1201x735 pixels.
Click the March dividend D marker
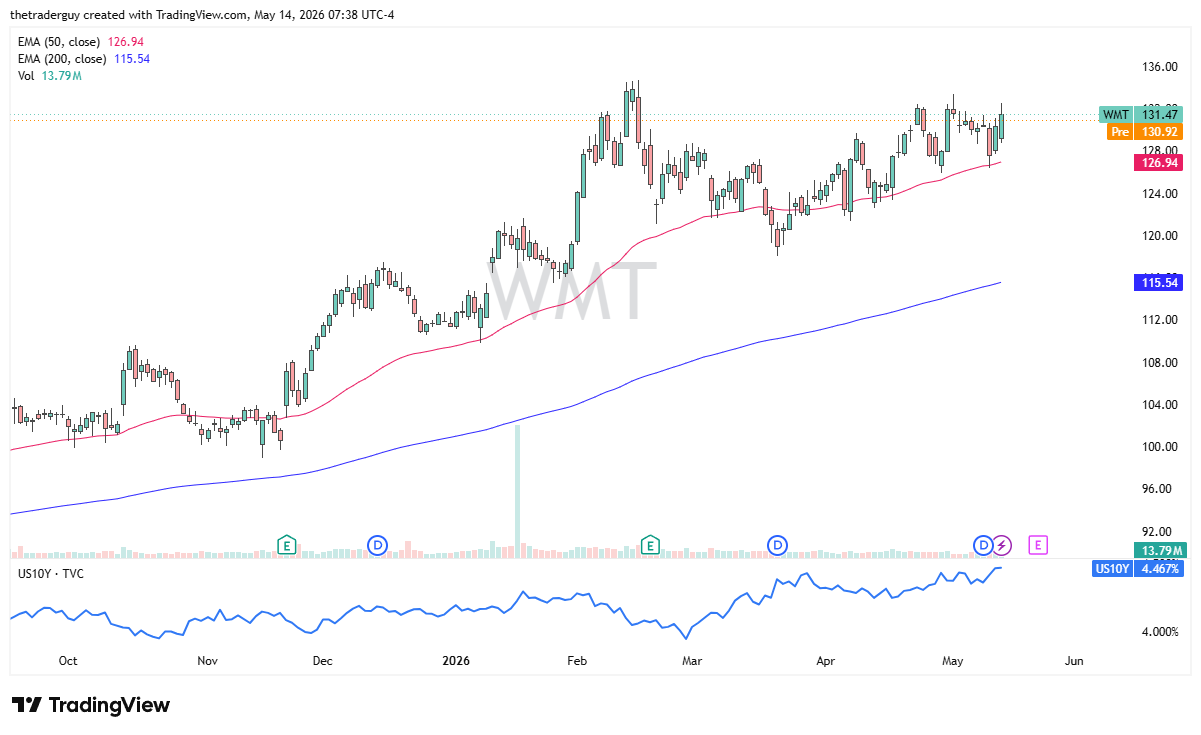pos(777,545)
